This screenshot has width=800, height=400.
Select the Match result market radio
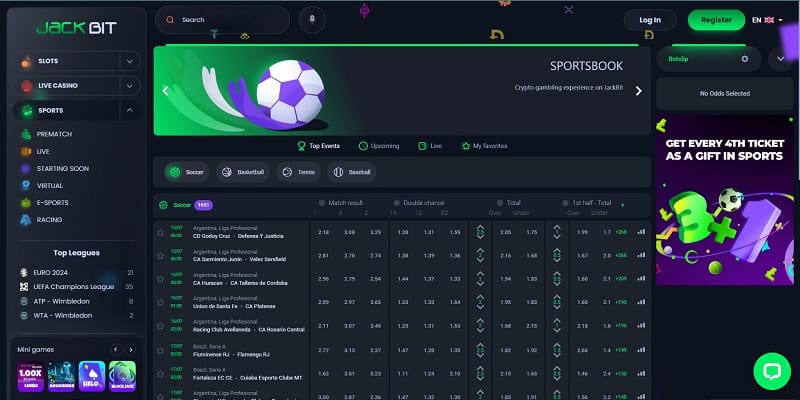click(322, 203)
